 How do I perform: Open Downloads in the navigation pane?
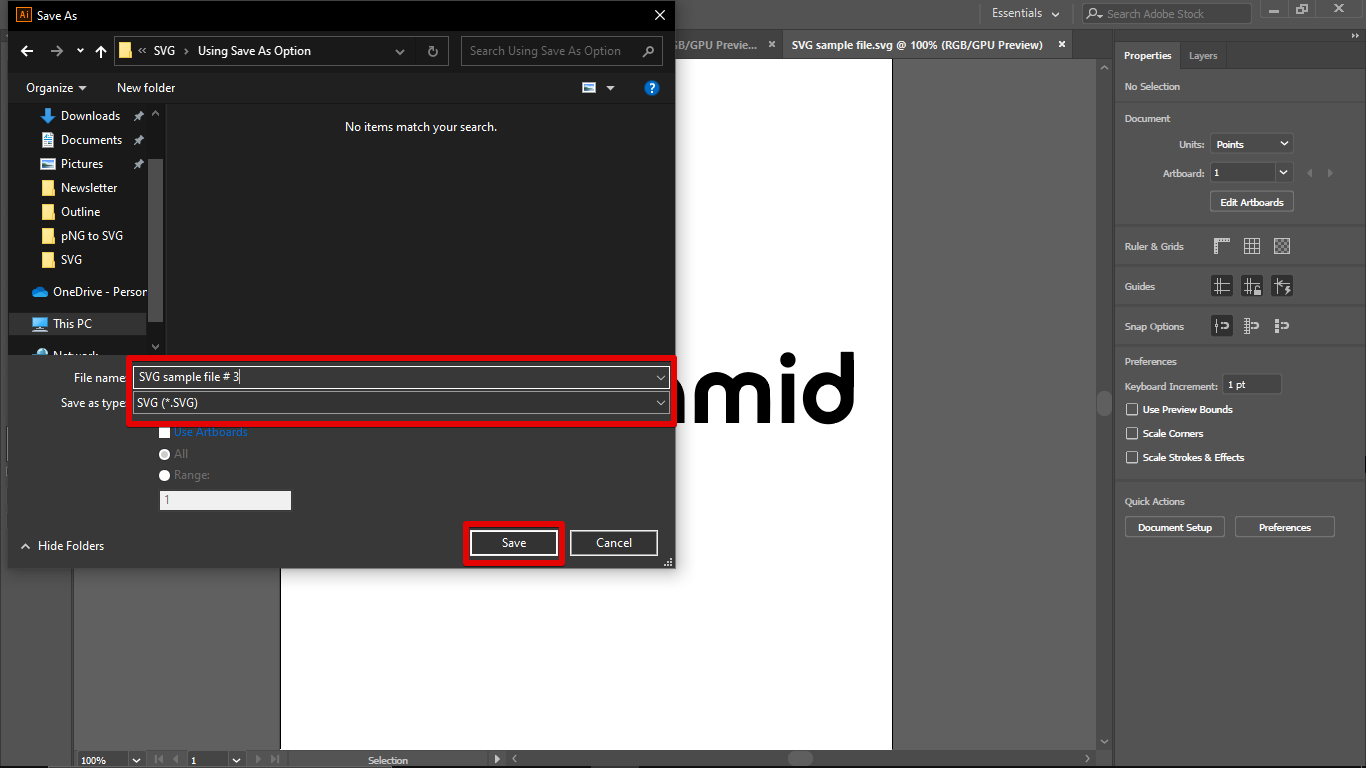point(90,116)
